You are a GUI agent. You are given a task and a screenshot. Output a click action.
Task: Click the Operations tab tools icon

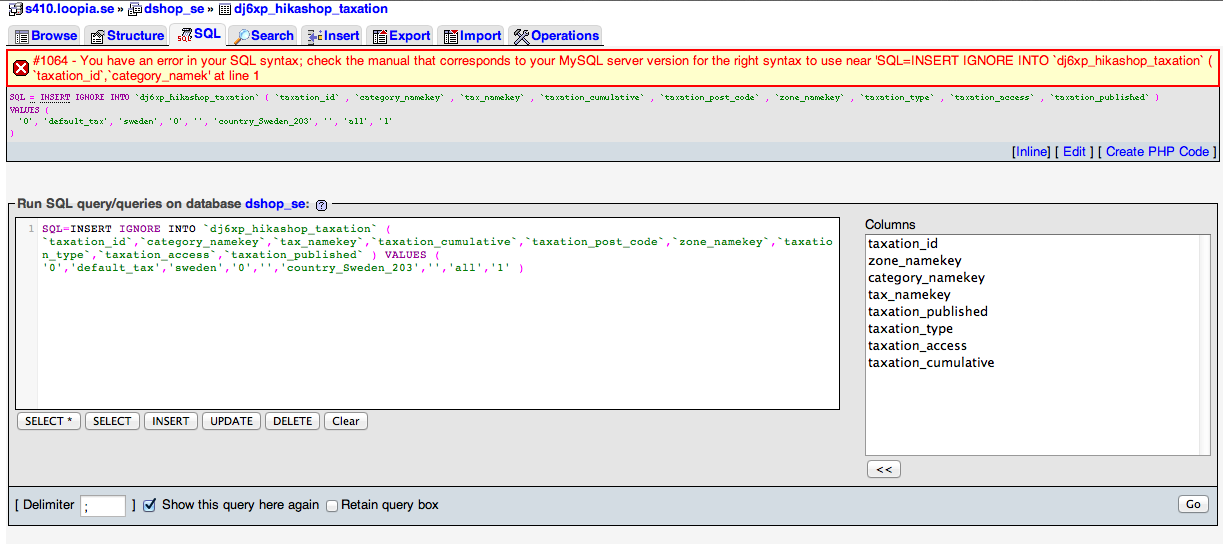point(521,36)
